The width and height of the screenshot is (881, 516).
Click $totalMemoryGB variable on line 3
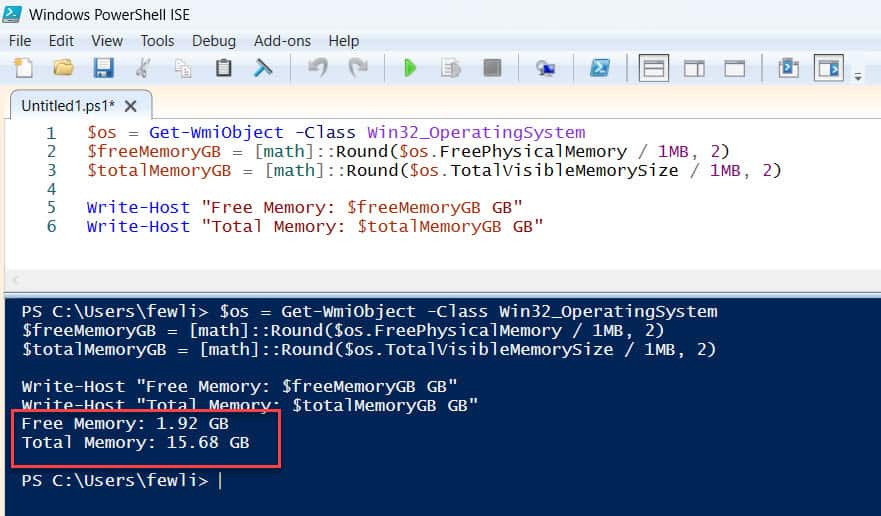[x=159, y=170]
